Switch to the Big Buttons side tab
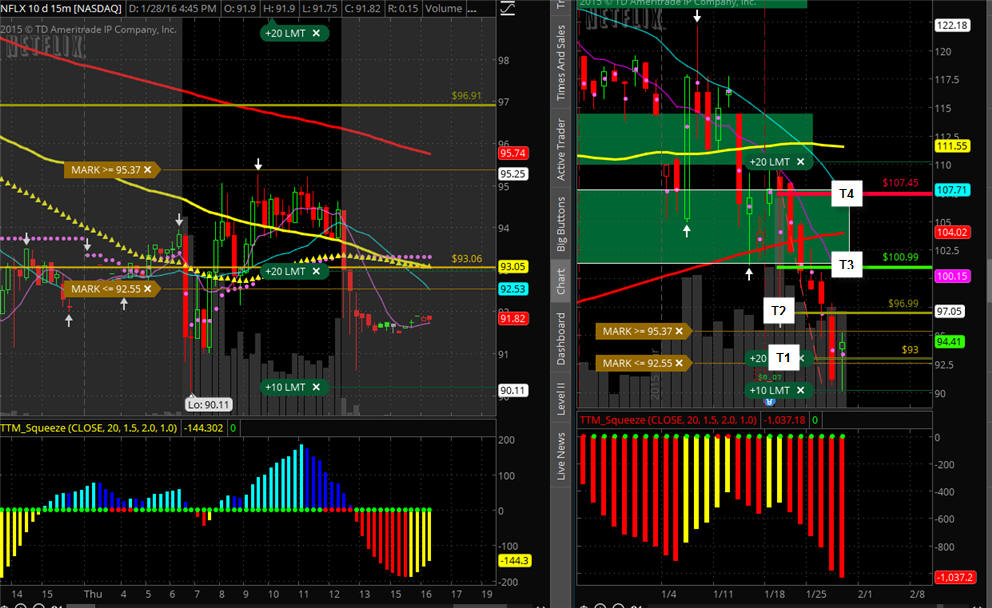Image resolution: width=992 pixels, height=608 pixels. pyautogui.click(x=561, y=224)
